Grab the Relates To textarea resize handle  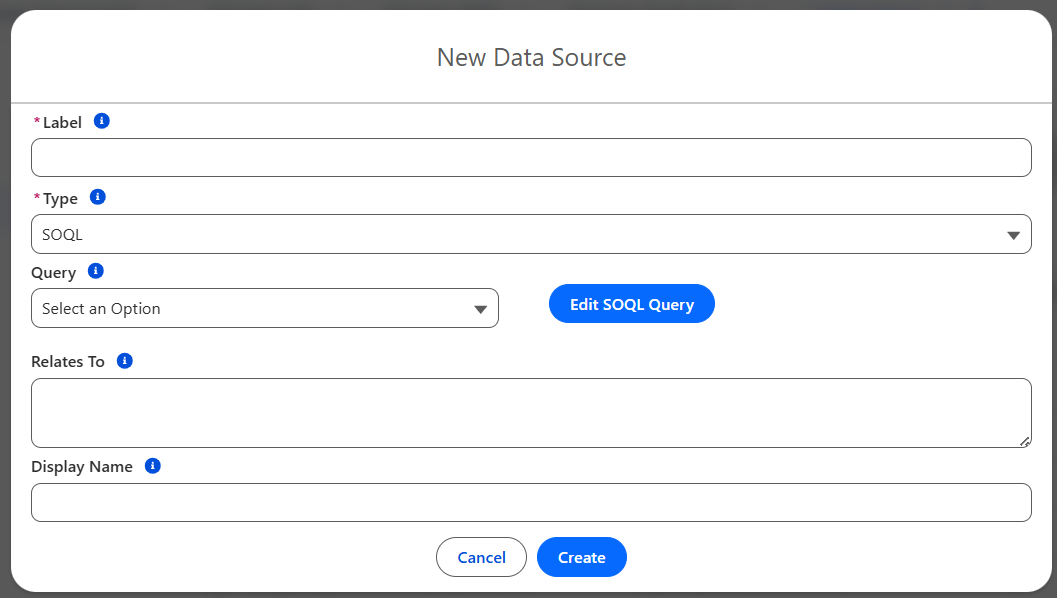(1025, 441)
